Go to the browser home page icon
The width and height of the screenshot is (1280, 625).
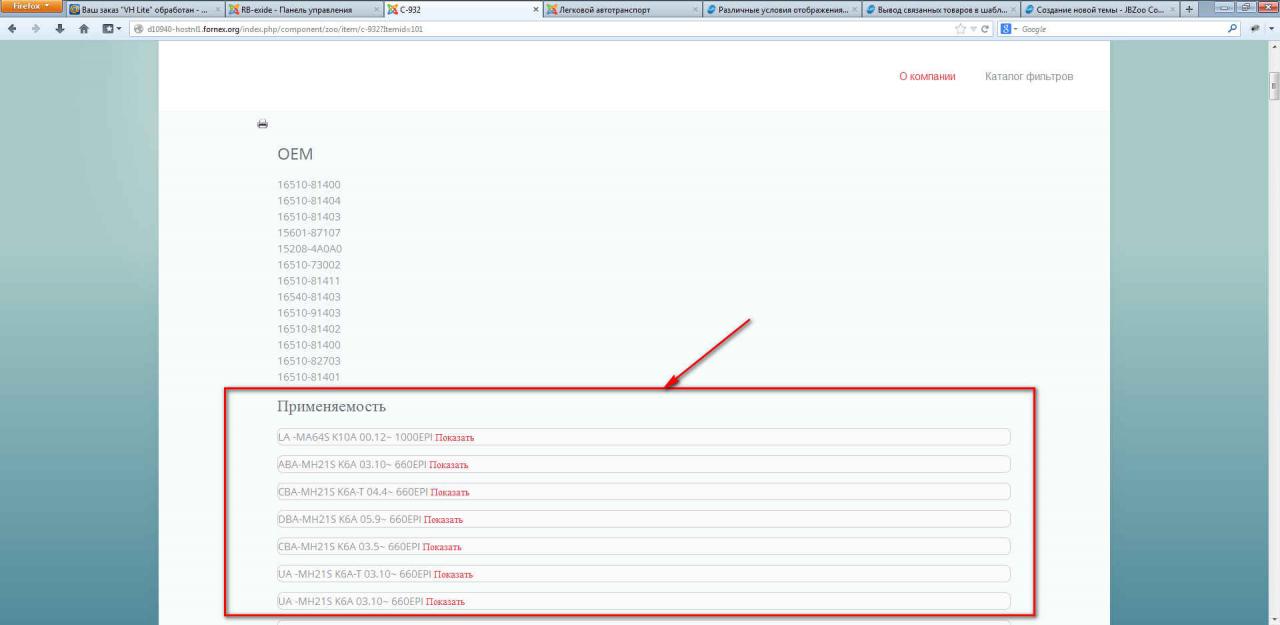click(83, 28)
